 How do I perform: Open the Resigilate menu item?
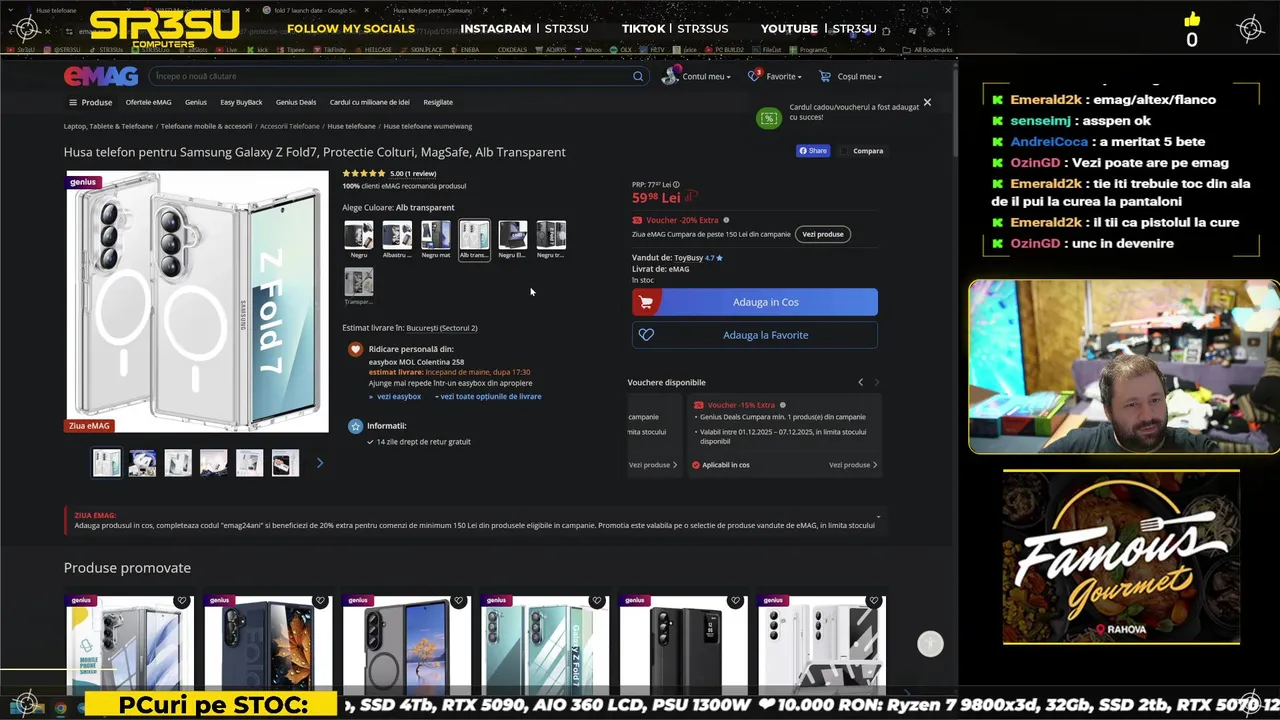438,102
